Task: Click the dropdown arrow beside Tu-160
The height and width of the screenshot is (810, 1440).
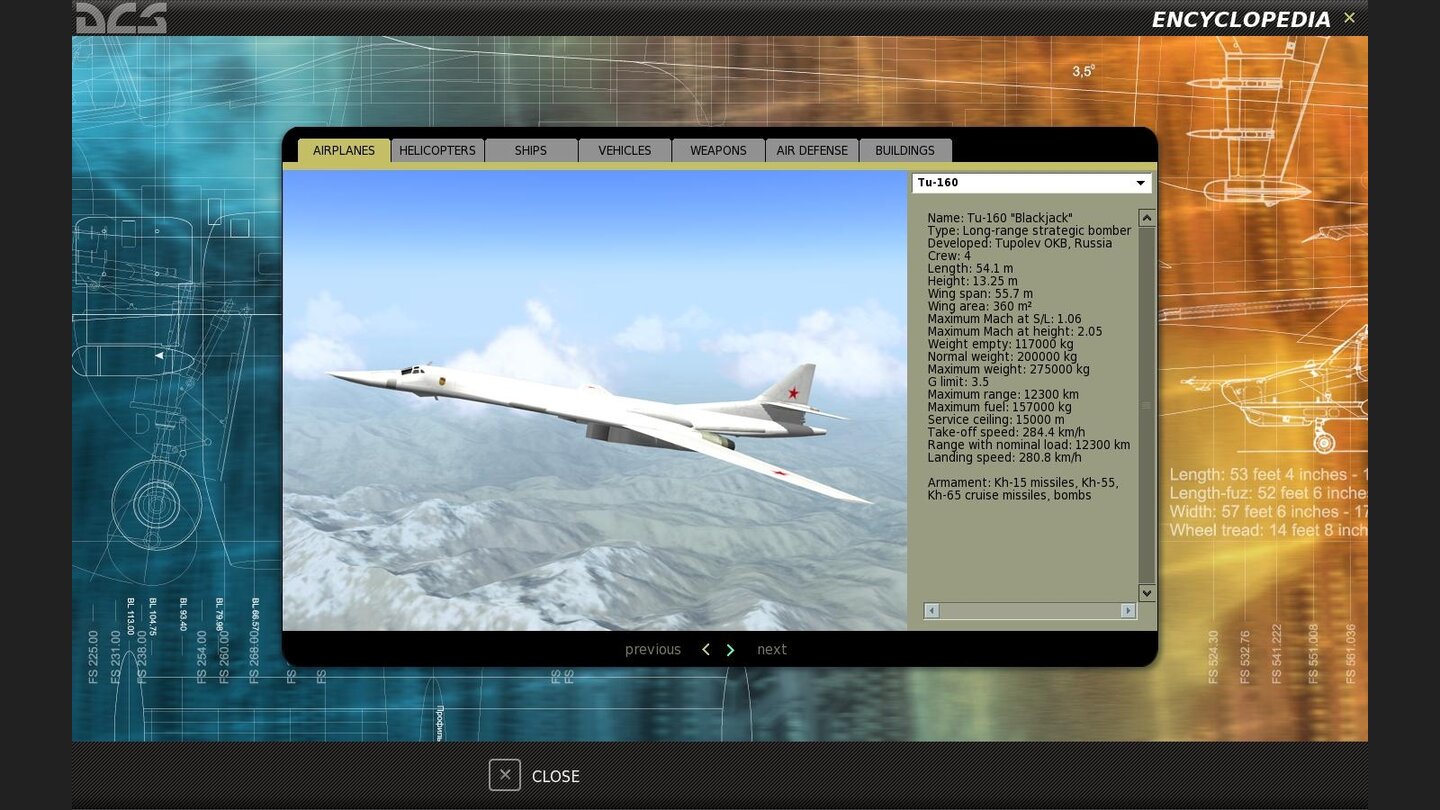Action: (x=1140, y=183)
